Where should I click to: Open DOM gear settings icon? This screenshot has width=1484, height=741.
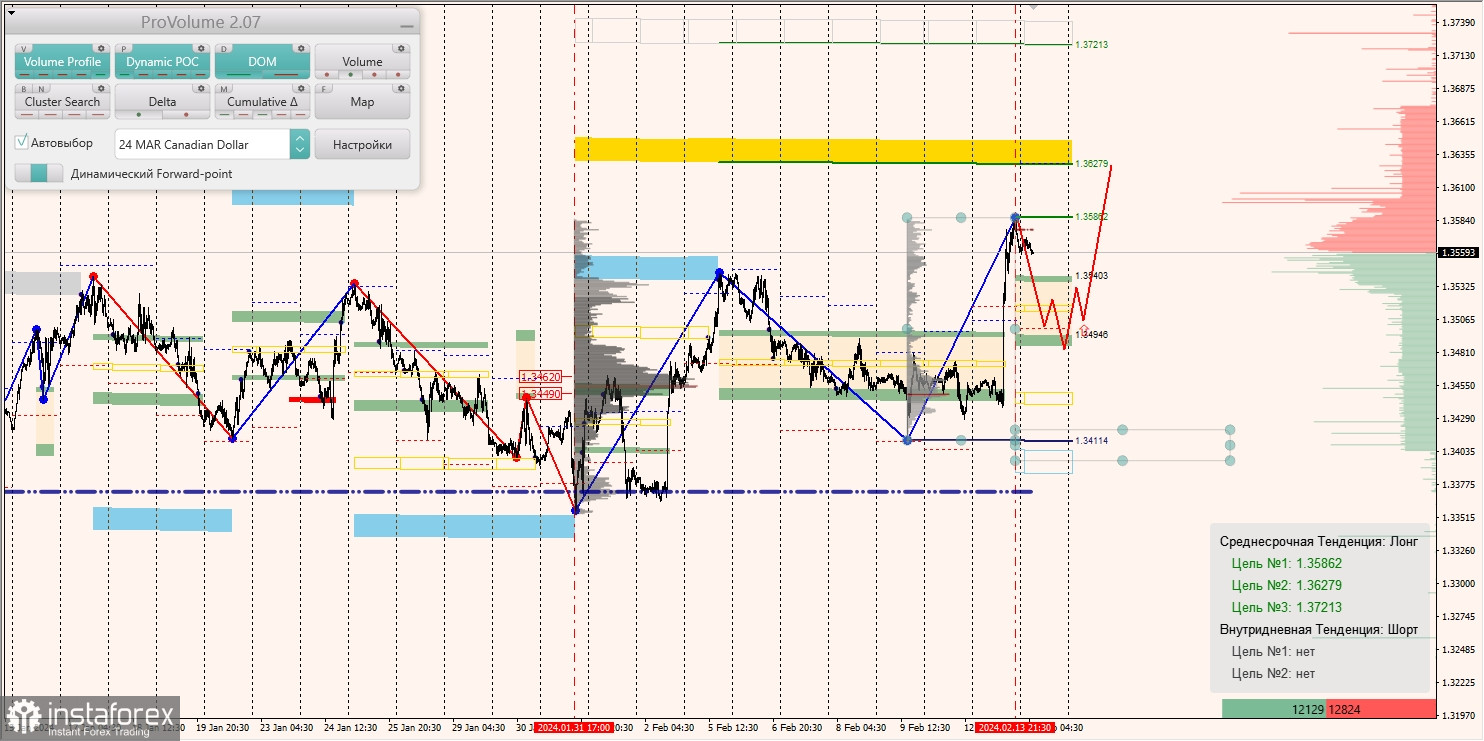[x=300, y=48]
